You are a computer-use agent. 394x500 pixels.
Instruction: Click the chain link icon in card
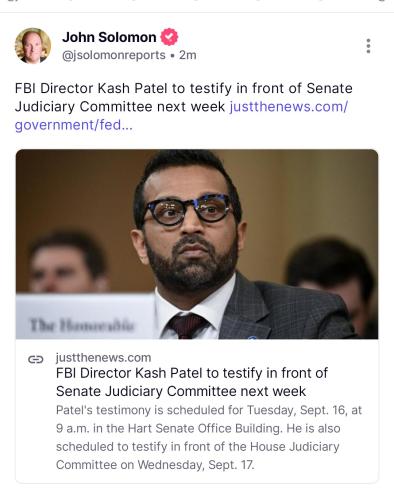(36, 359)
